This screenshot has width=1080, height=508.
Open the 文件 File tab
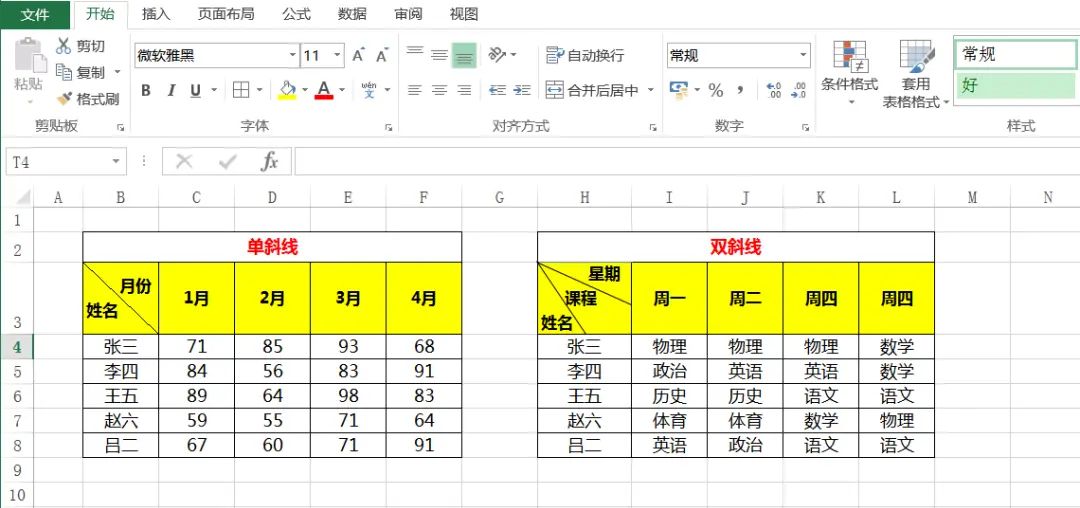[35, 14]
